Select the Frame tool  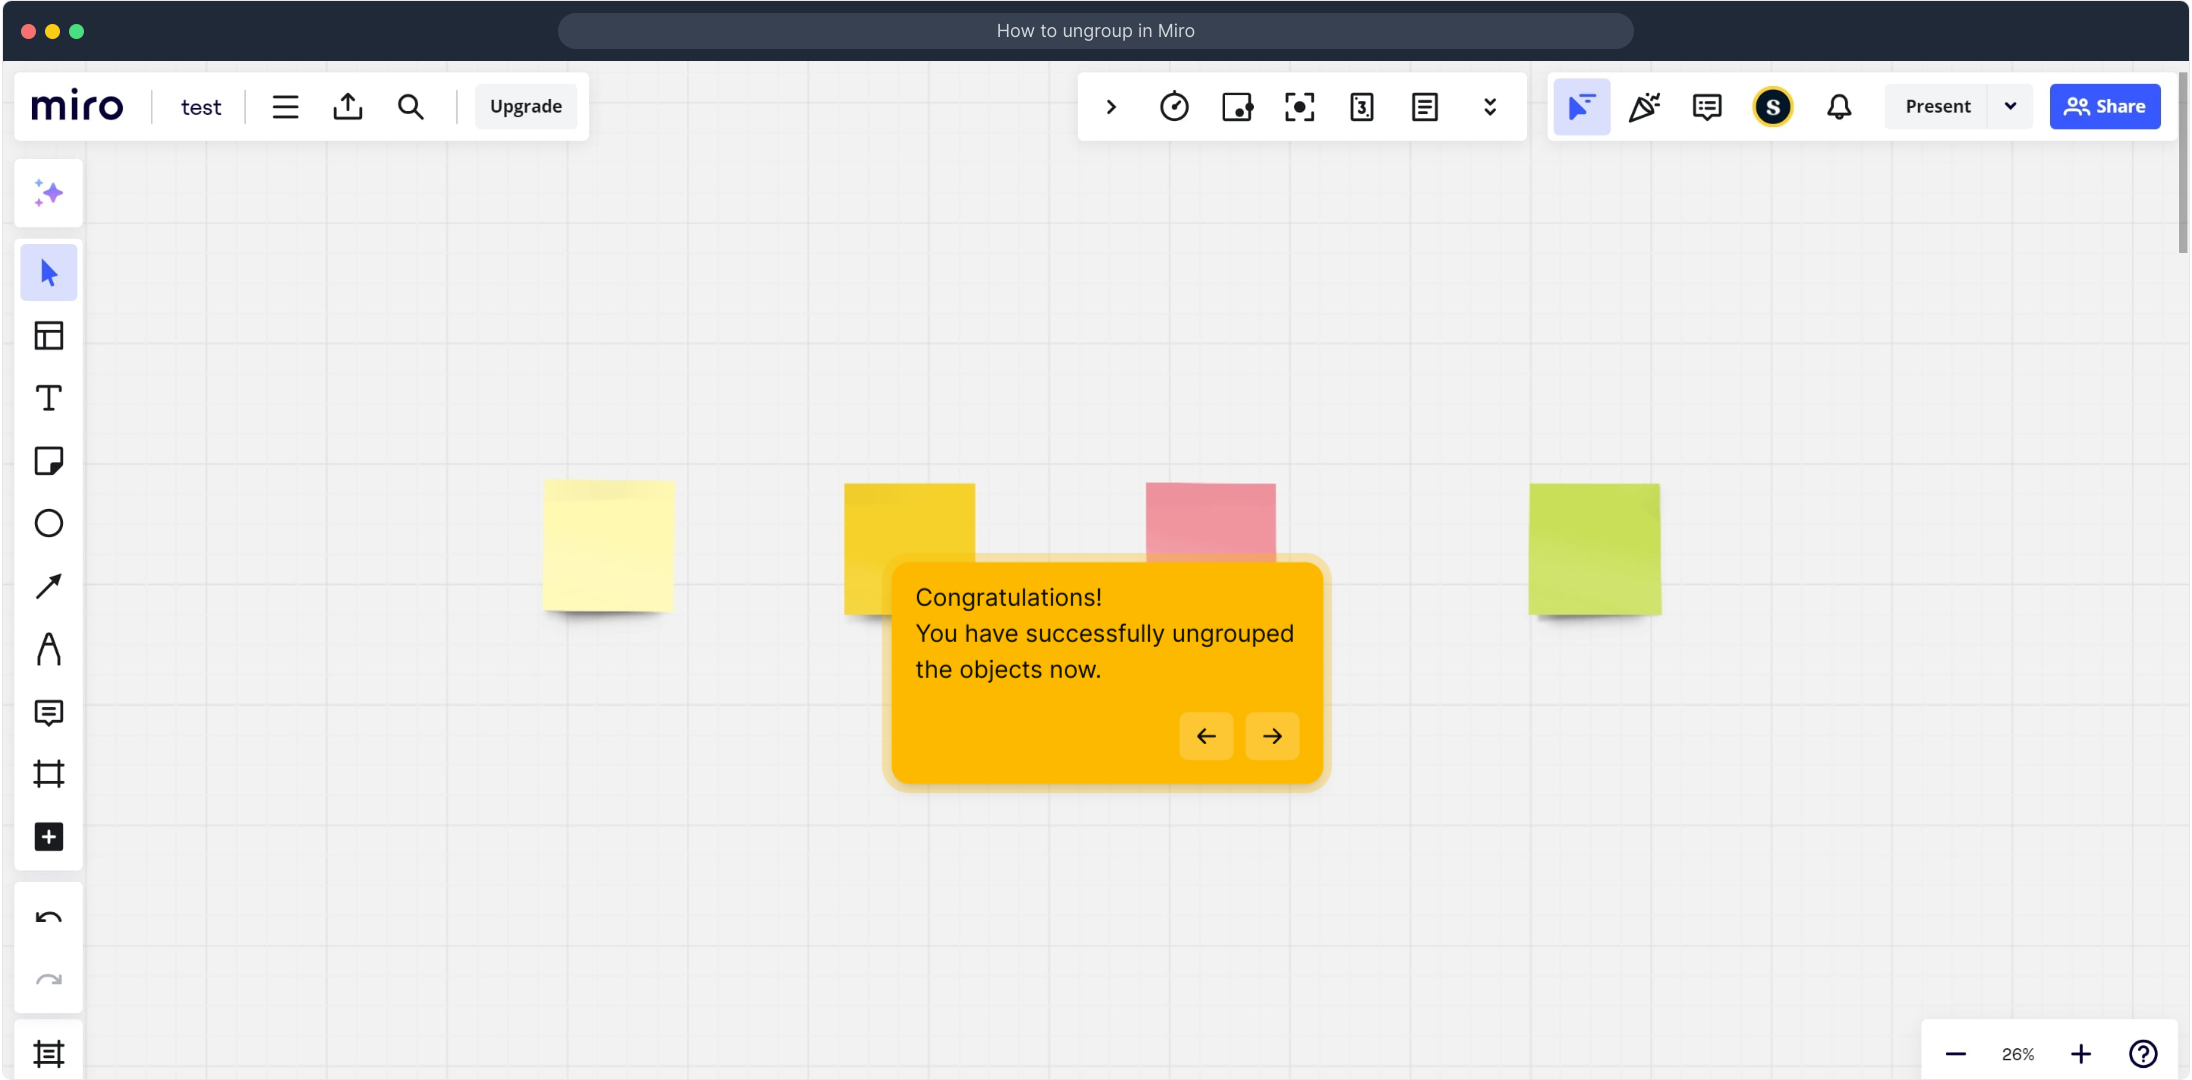tap(48, 774)
